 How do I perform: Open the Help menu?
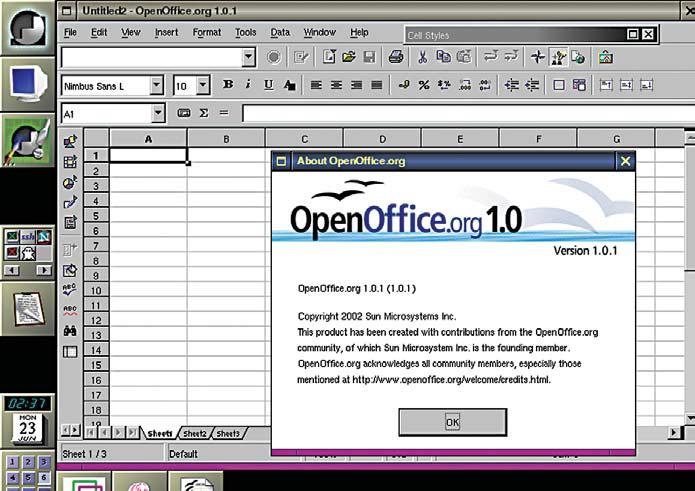(359, 32)
